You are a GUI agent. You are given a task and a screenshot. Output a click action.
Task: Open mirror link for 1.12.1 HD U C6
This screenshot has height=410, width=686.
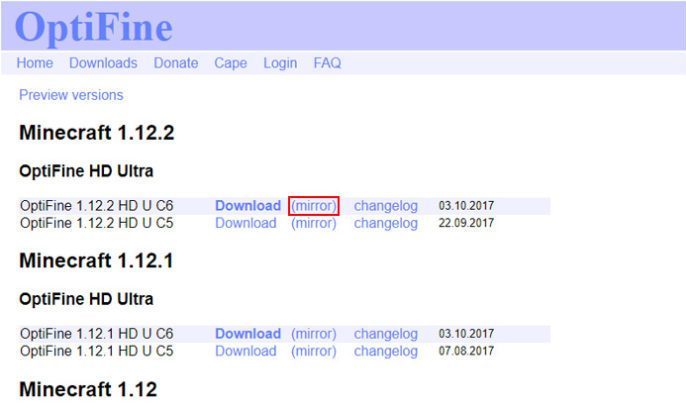[x=314, y=334]
